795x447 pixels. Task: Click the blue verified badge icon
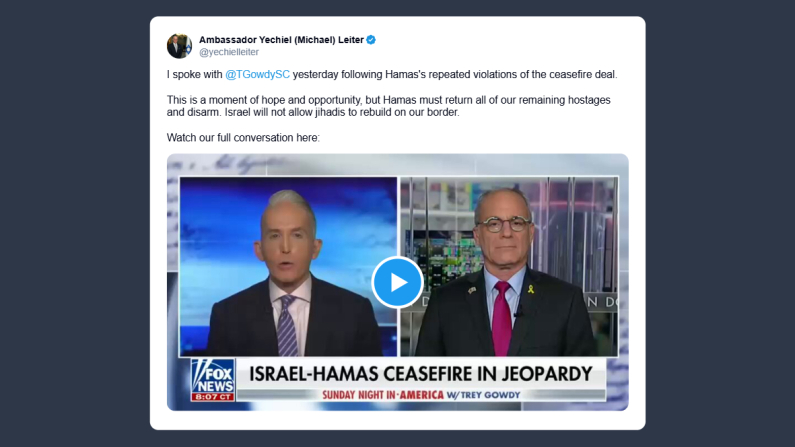point(371,40)
